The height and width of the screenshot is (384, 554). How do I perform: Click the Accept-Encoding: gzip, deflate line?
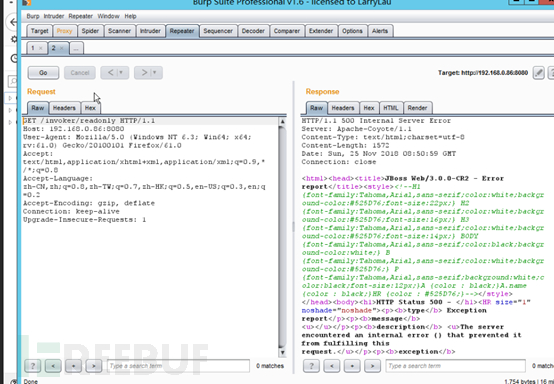[x=89, y=203]
